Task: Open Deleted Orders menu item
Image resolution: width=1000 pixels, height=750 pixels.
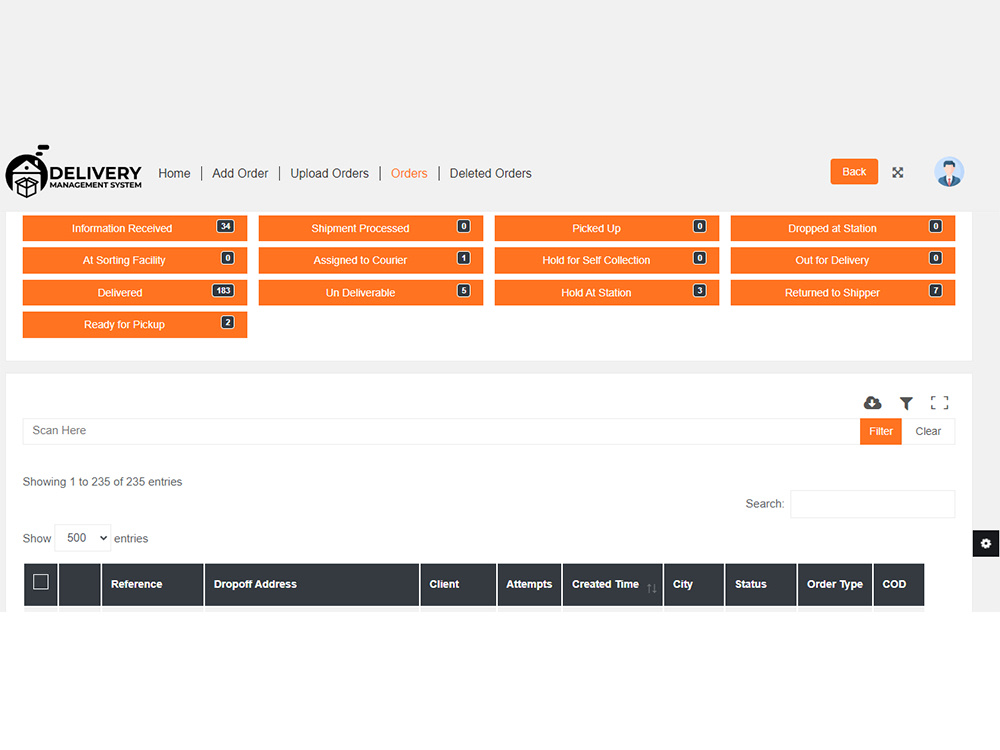Action: (x=490, y=173)
